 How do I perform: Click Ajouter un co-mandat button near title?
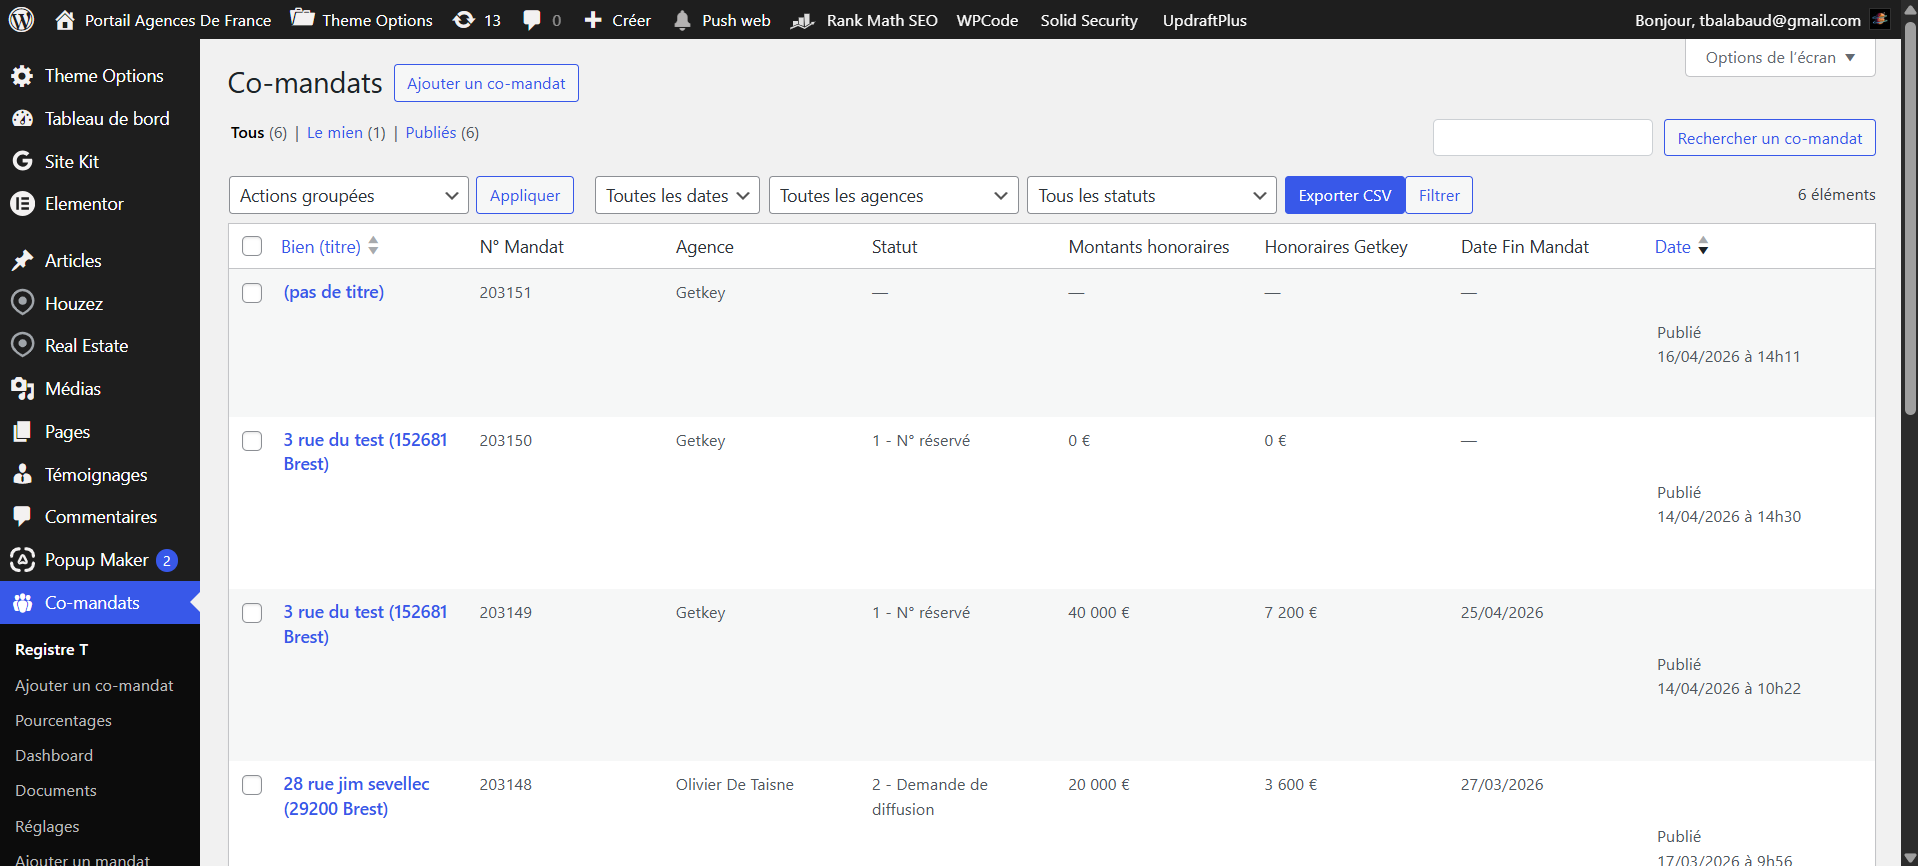486,83
